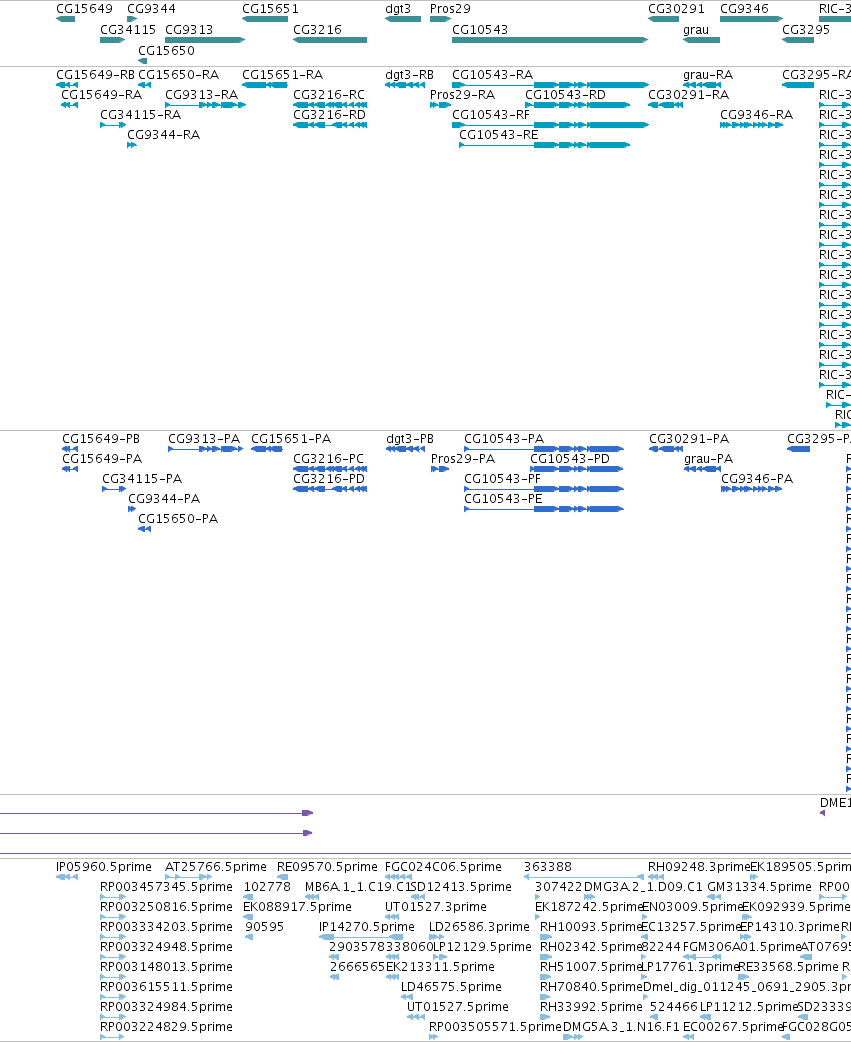Click protein label CG30291-PA
Screen dimensions: 851x1042
pyautogui.click(x=689, y=439)
